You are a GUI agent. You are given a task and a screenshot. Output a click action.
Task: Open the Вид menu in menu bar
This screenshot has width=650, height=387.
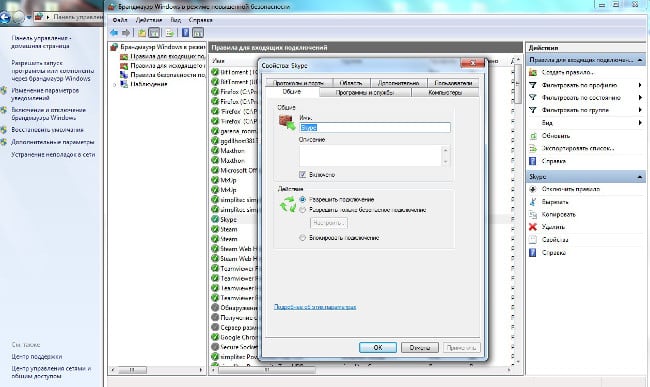(x=175, y=20)
